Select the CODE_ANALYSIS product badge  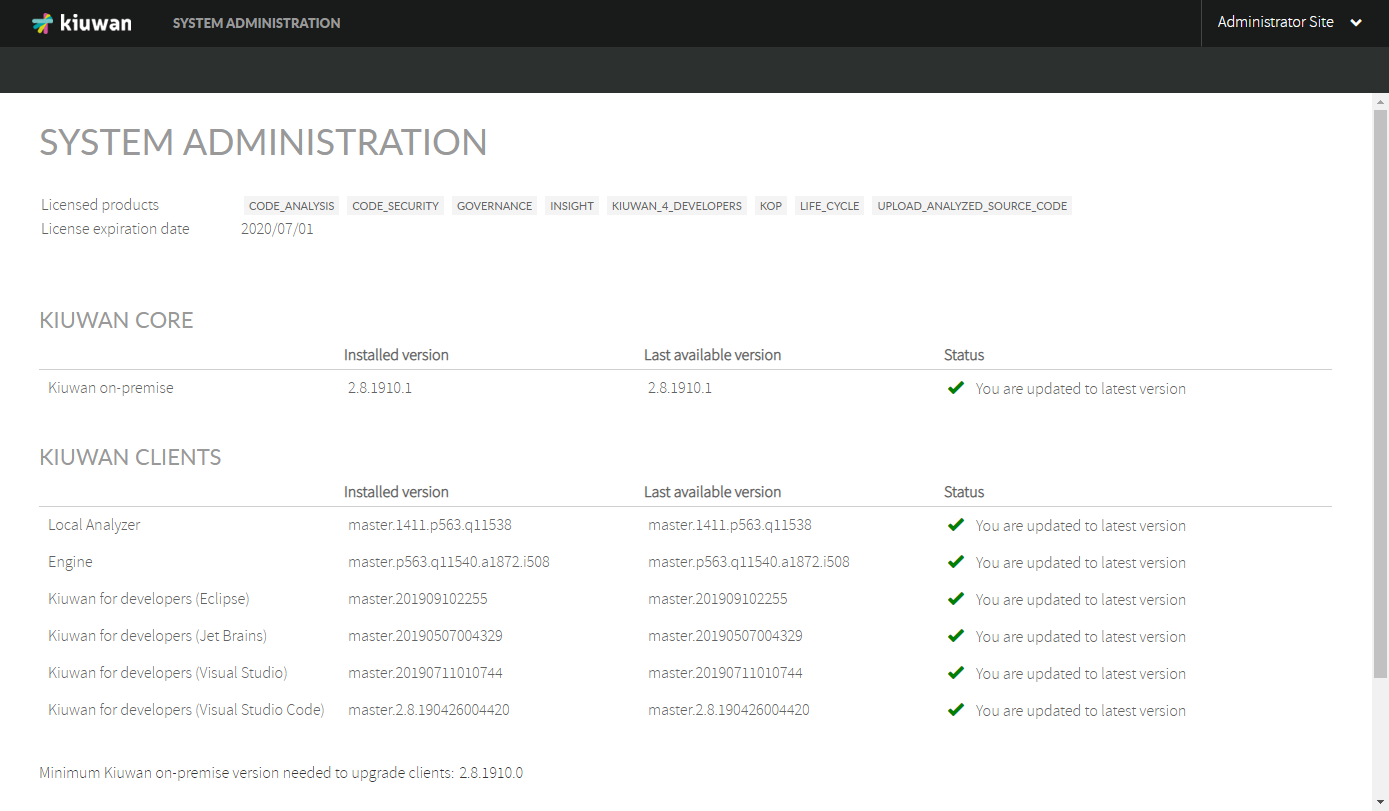click(x=291, y=205)
